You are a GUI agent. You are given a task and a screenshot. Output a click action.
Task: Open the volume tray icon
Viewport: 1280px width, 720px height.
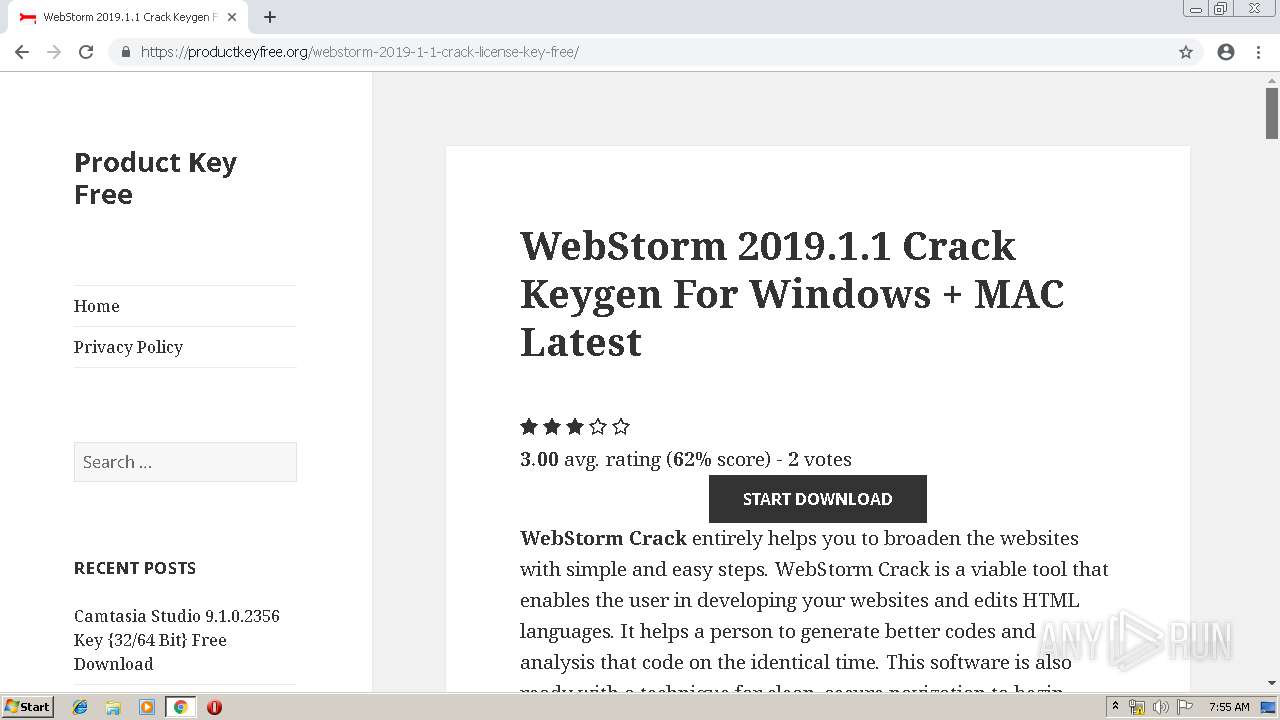[x=1160, y=707]
